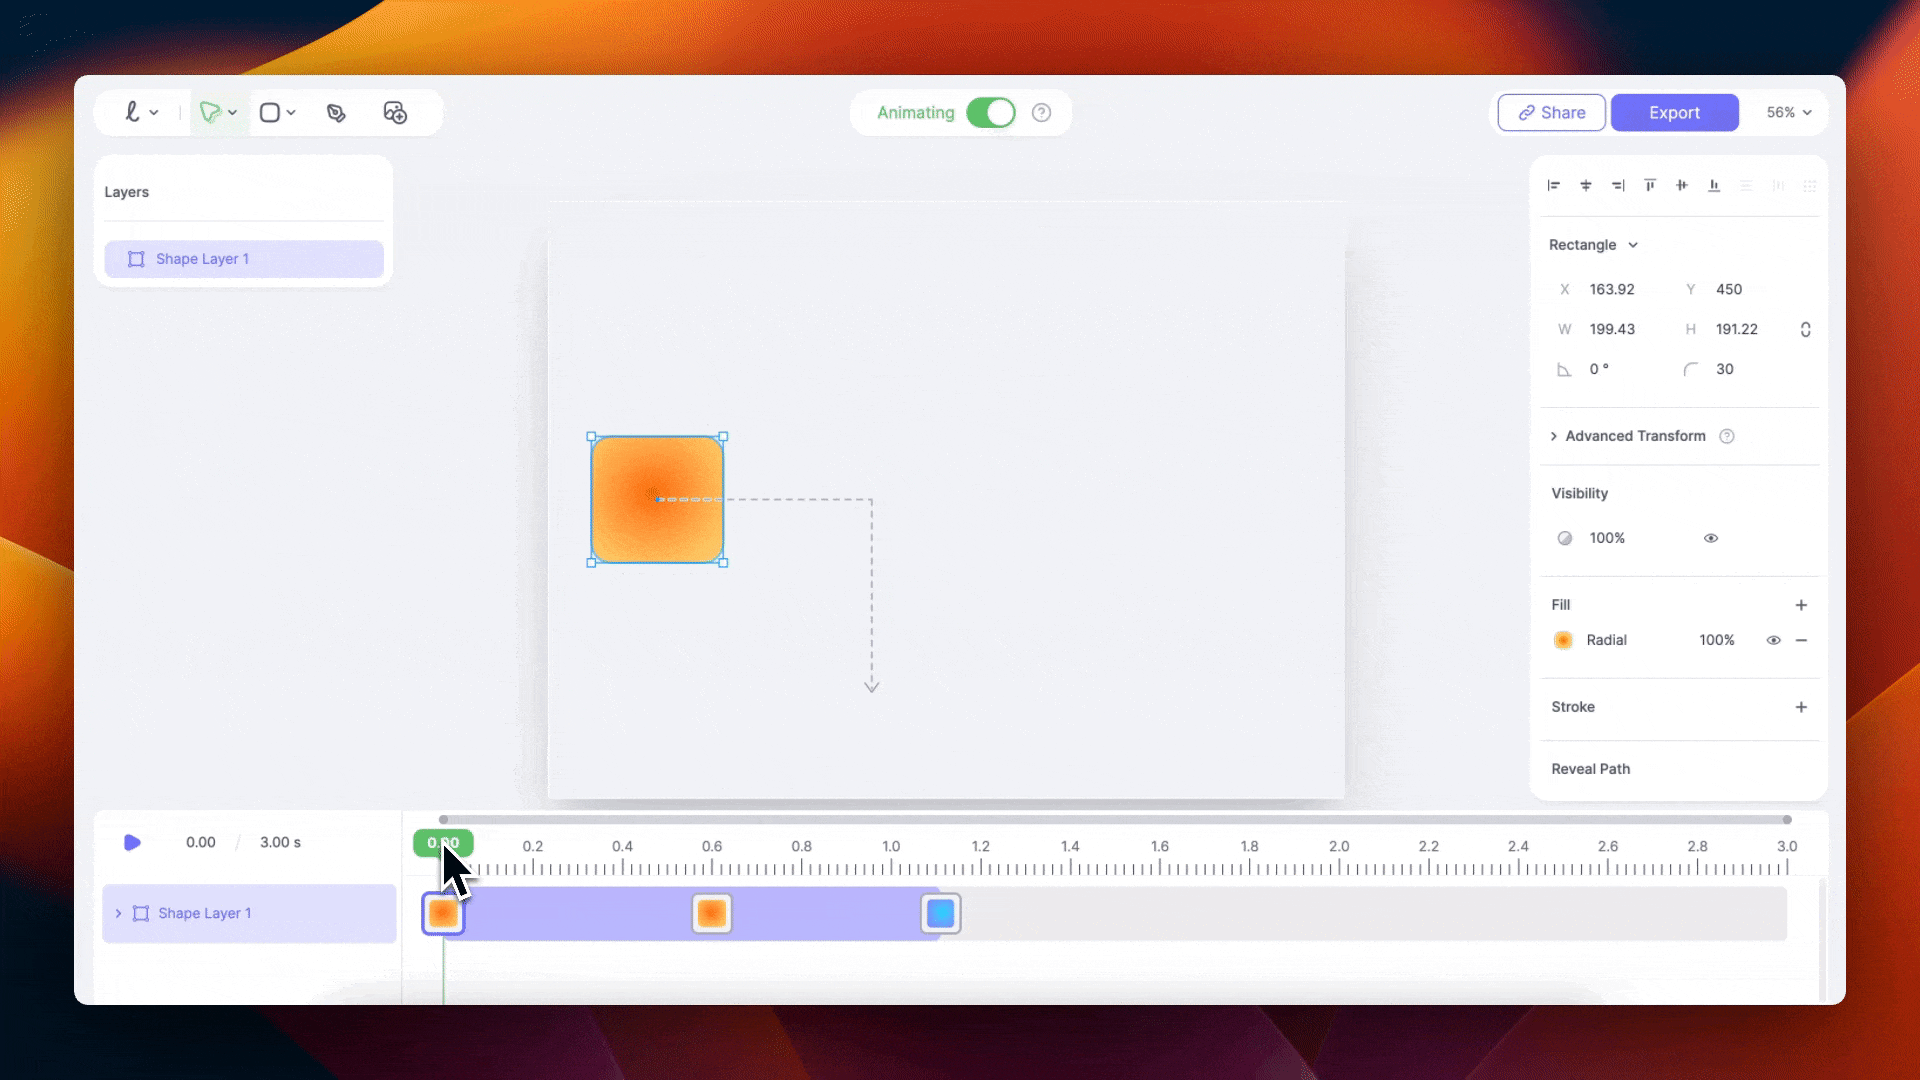Click the align bottom icon
This screenshot has width=1920, height=1080.
pyautogui.click(x=1714, y=186)
